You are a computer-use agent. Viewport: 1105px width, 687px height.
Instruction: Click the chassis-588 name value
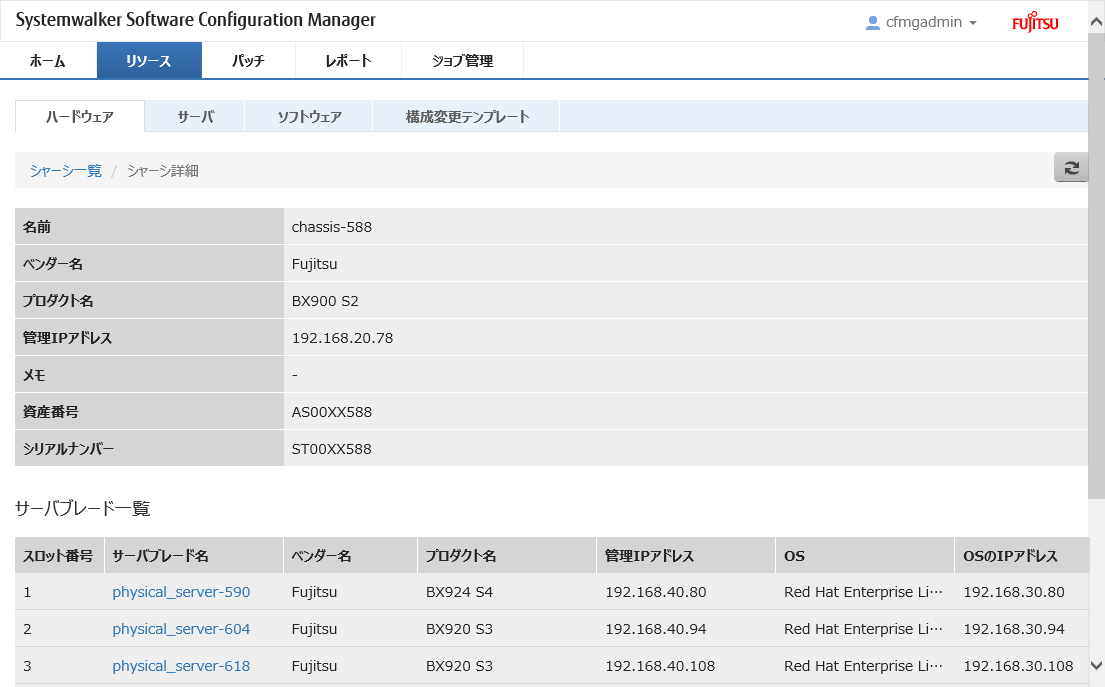tap(332, 227)
